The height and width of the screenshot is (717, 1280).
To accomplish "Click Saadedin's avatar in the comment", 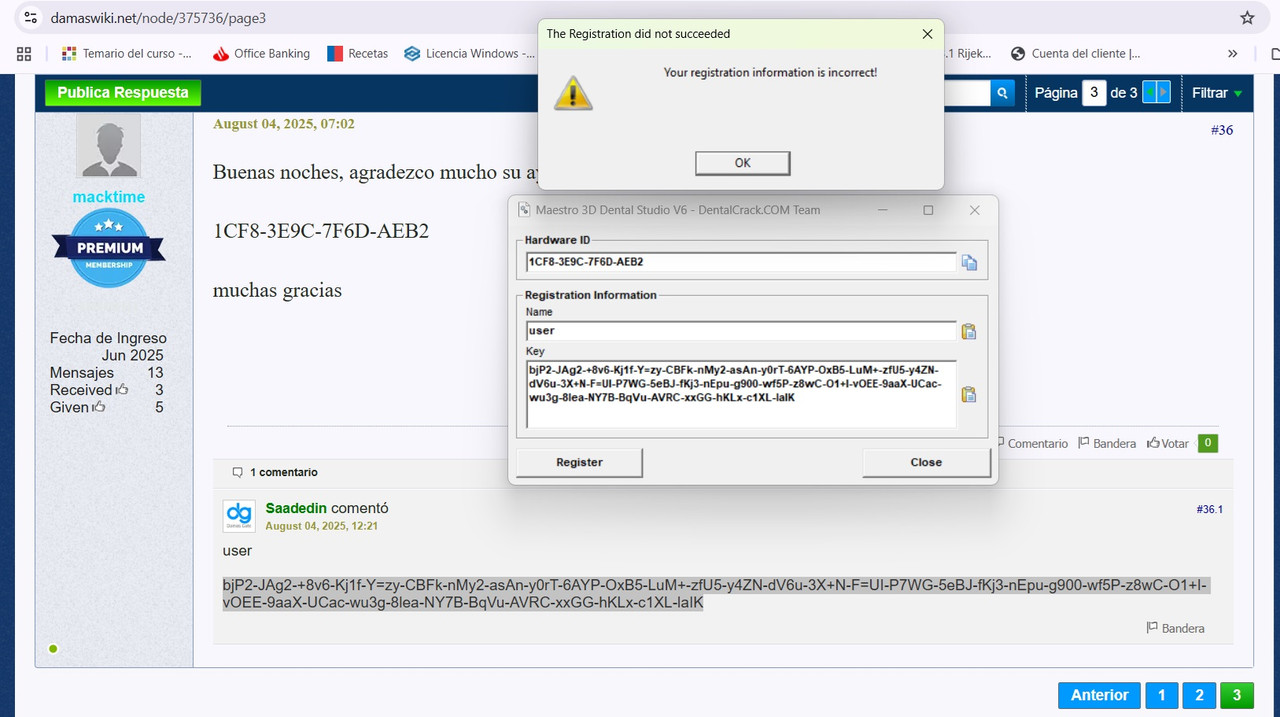I will pyautogui.click(x=239, y=516).
